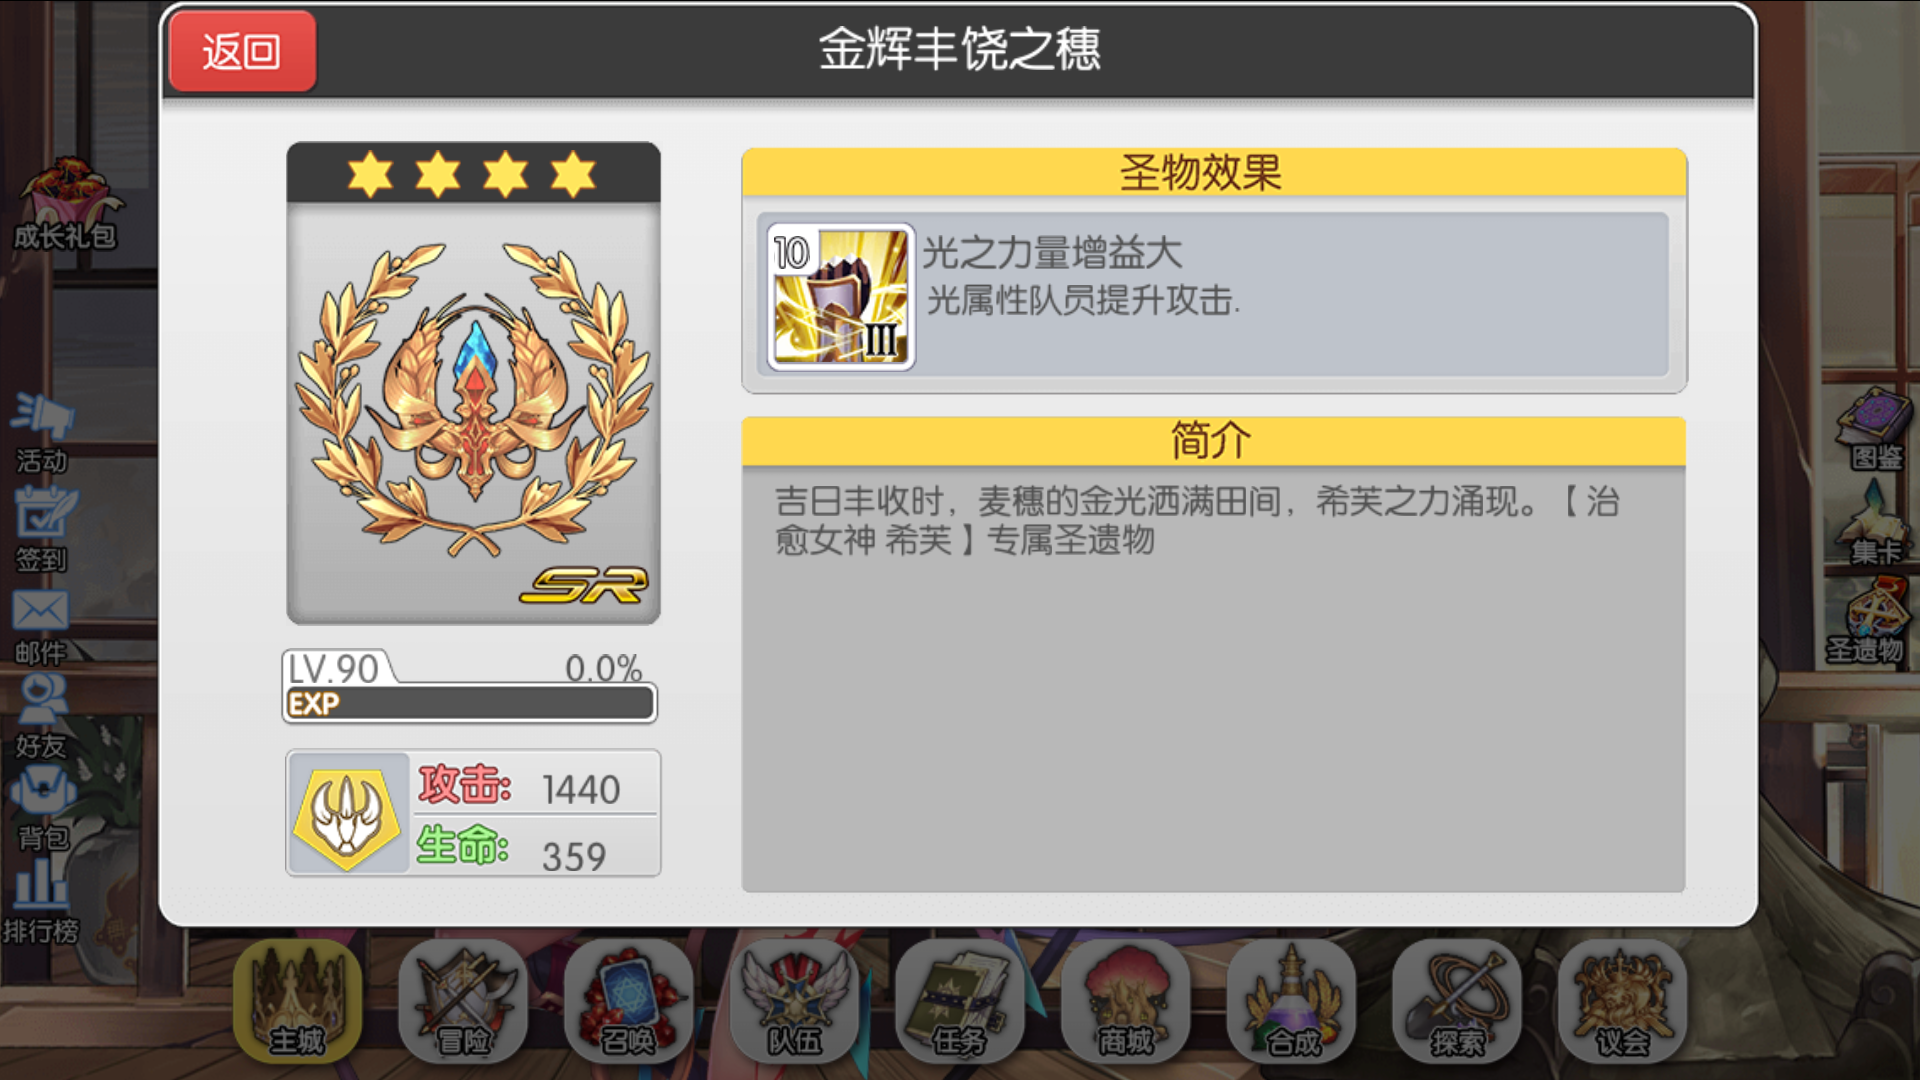The image size is (1920, 1080).
Task: Open the 好友 friends icon
Action: (x=41, y=717)
